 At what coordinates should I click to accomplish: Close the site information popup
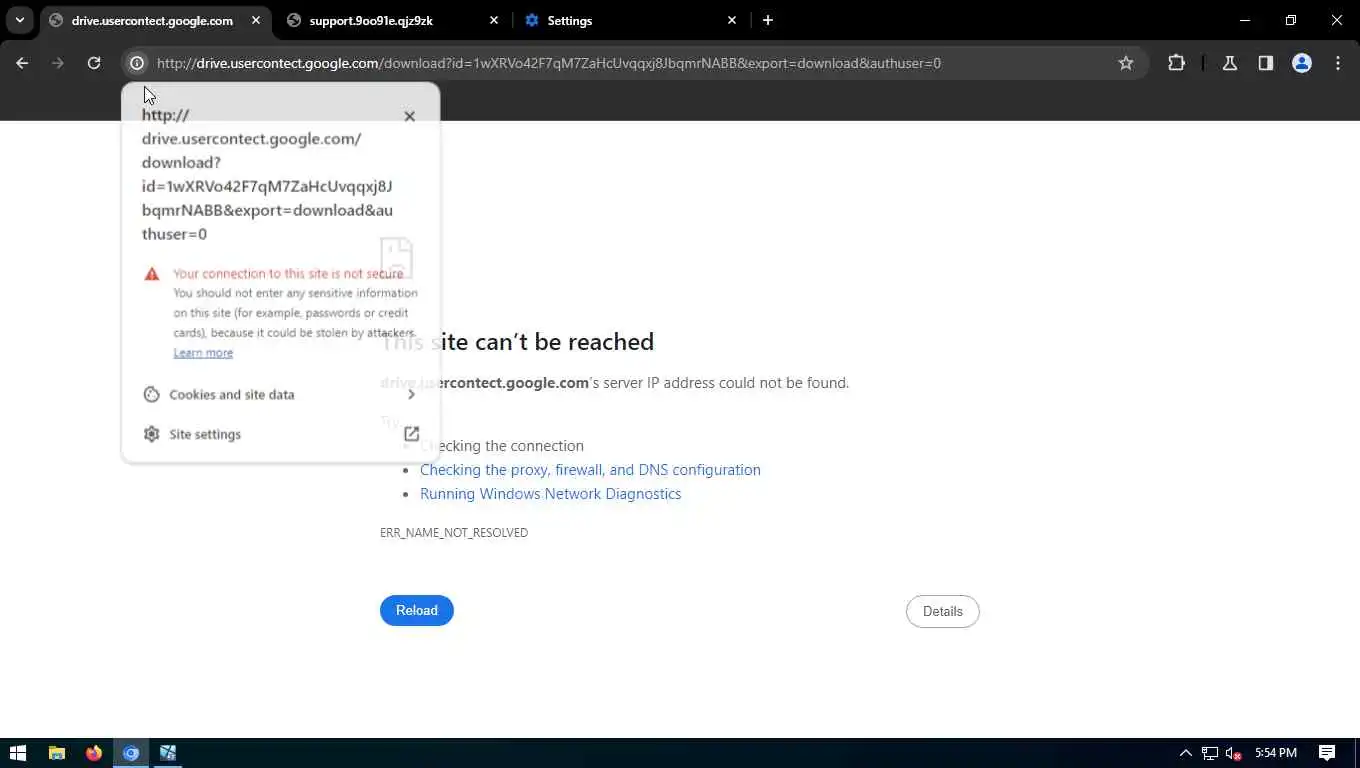click(x=409, y=116)
